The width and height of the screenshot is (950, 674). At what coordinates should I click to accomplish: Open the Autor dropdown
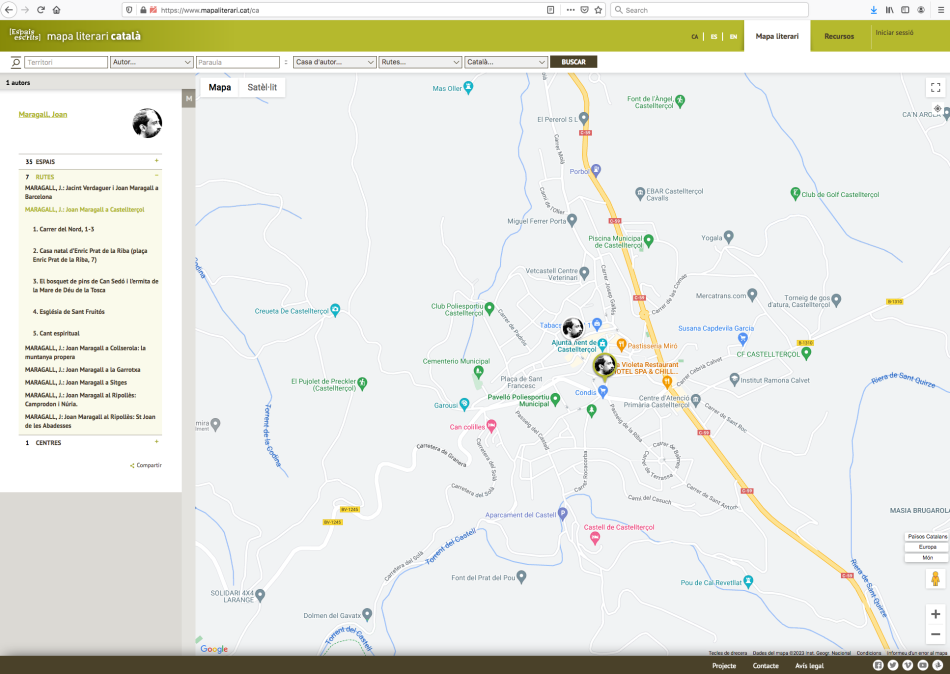pyautogui.click(x=151, y=62)
